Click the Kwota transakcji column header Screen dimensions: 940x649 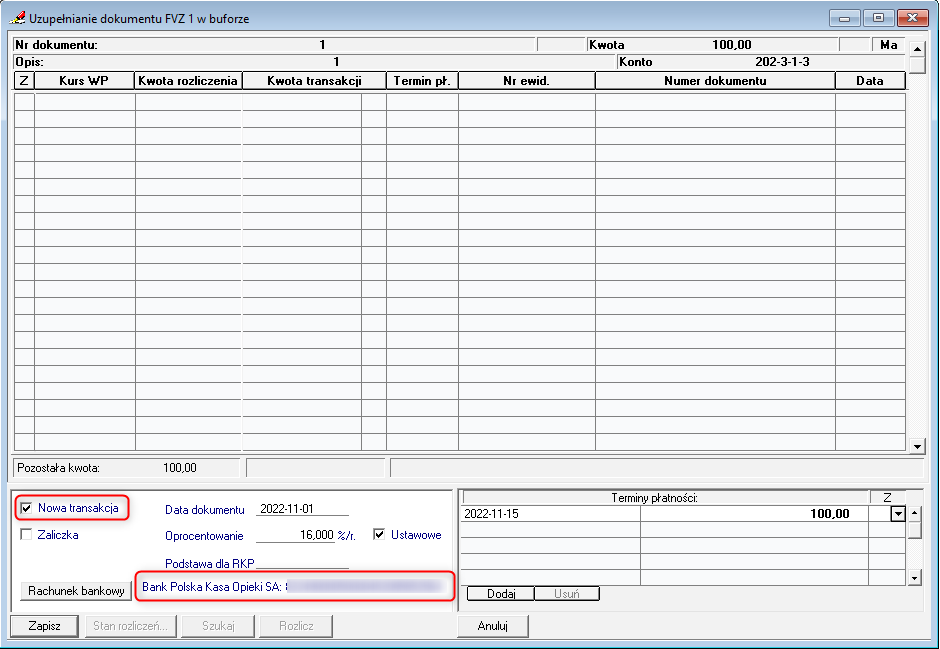(314, 81)
